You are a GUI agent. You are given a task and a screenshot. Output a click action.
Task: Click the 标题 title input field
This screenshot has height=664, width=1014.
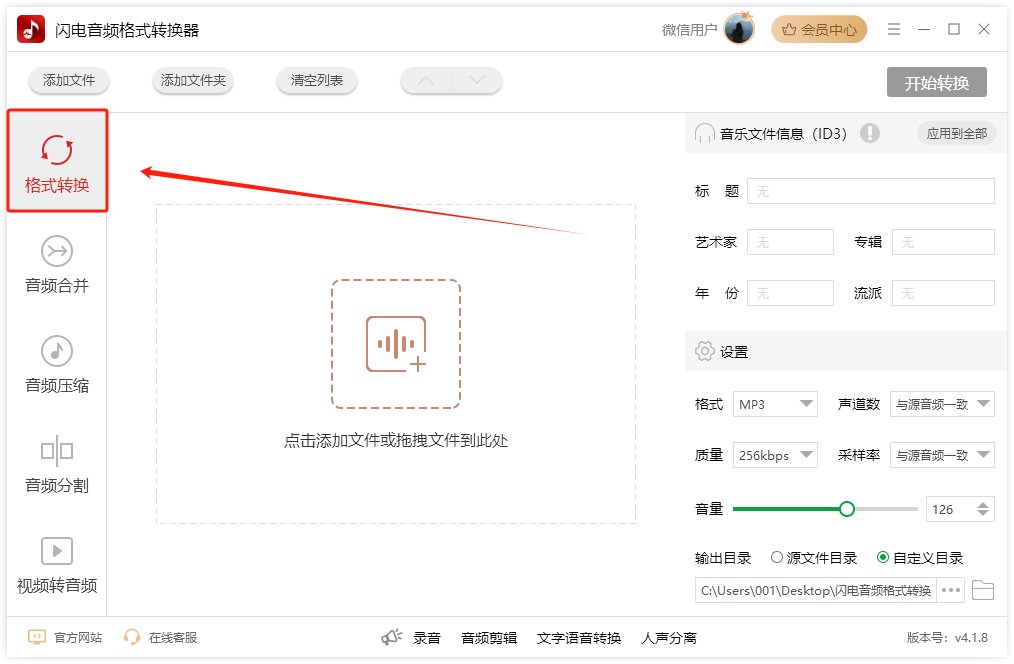(870, 190)
